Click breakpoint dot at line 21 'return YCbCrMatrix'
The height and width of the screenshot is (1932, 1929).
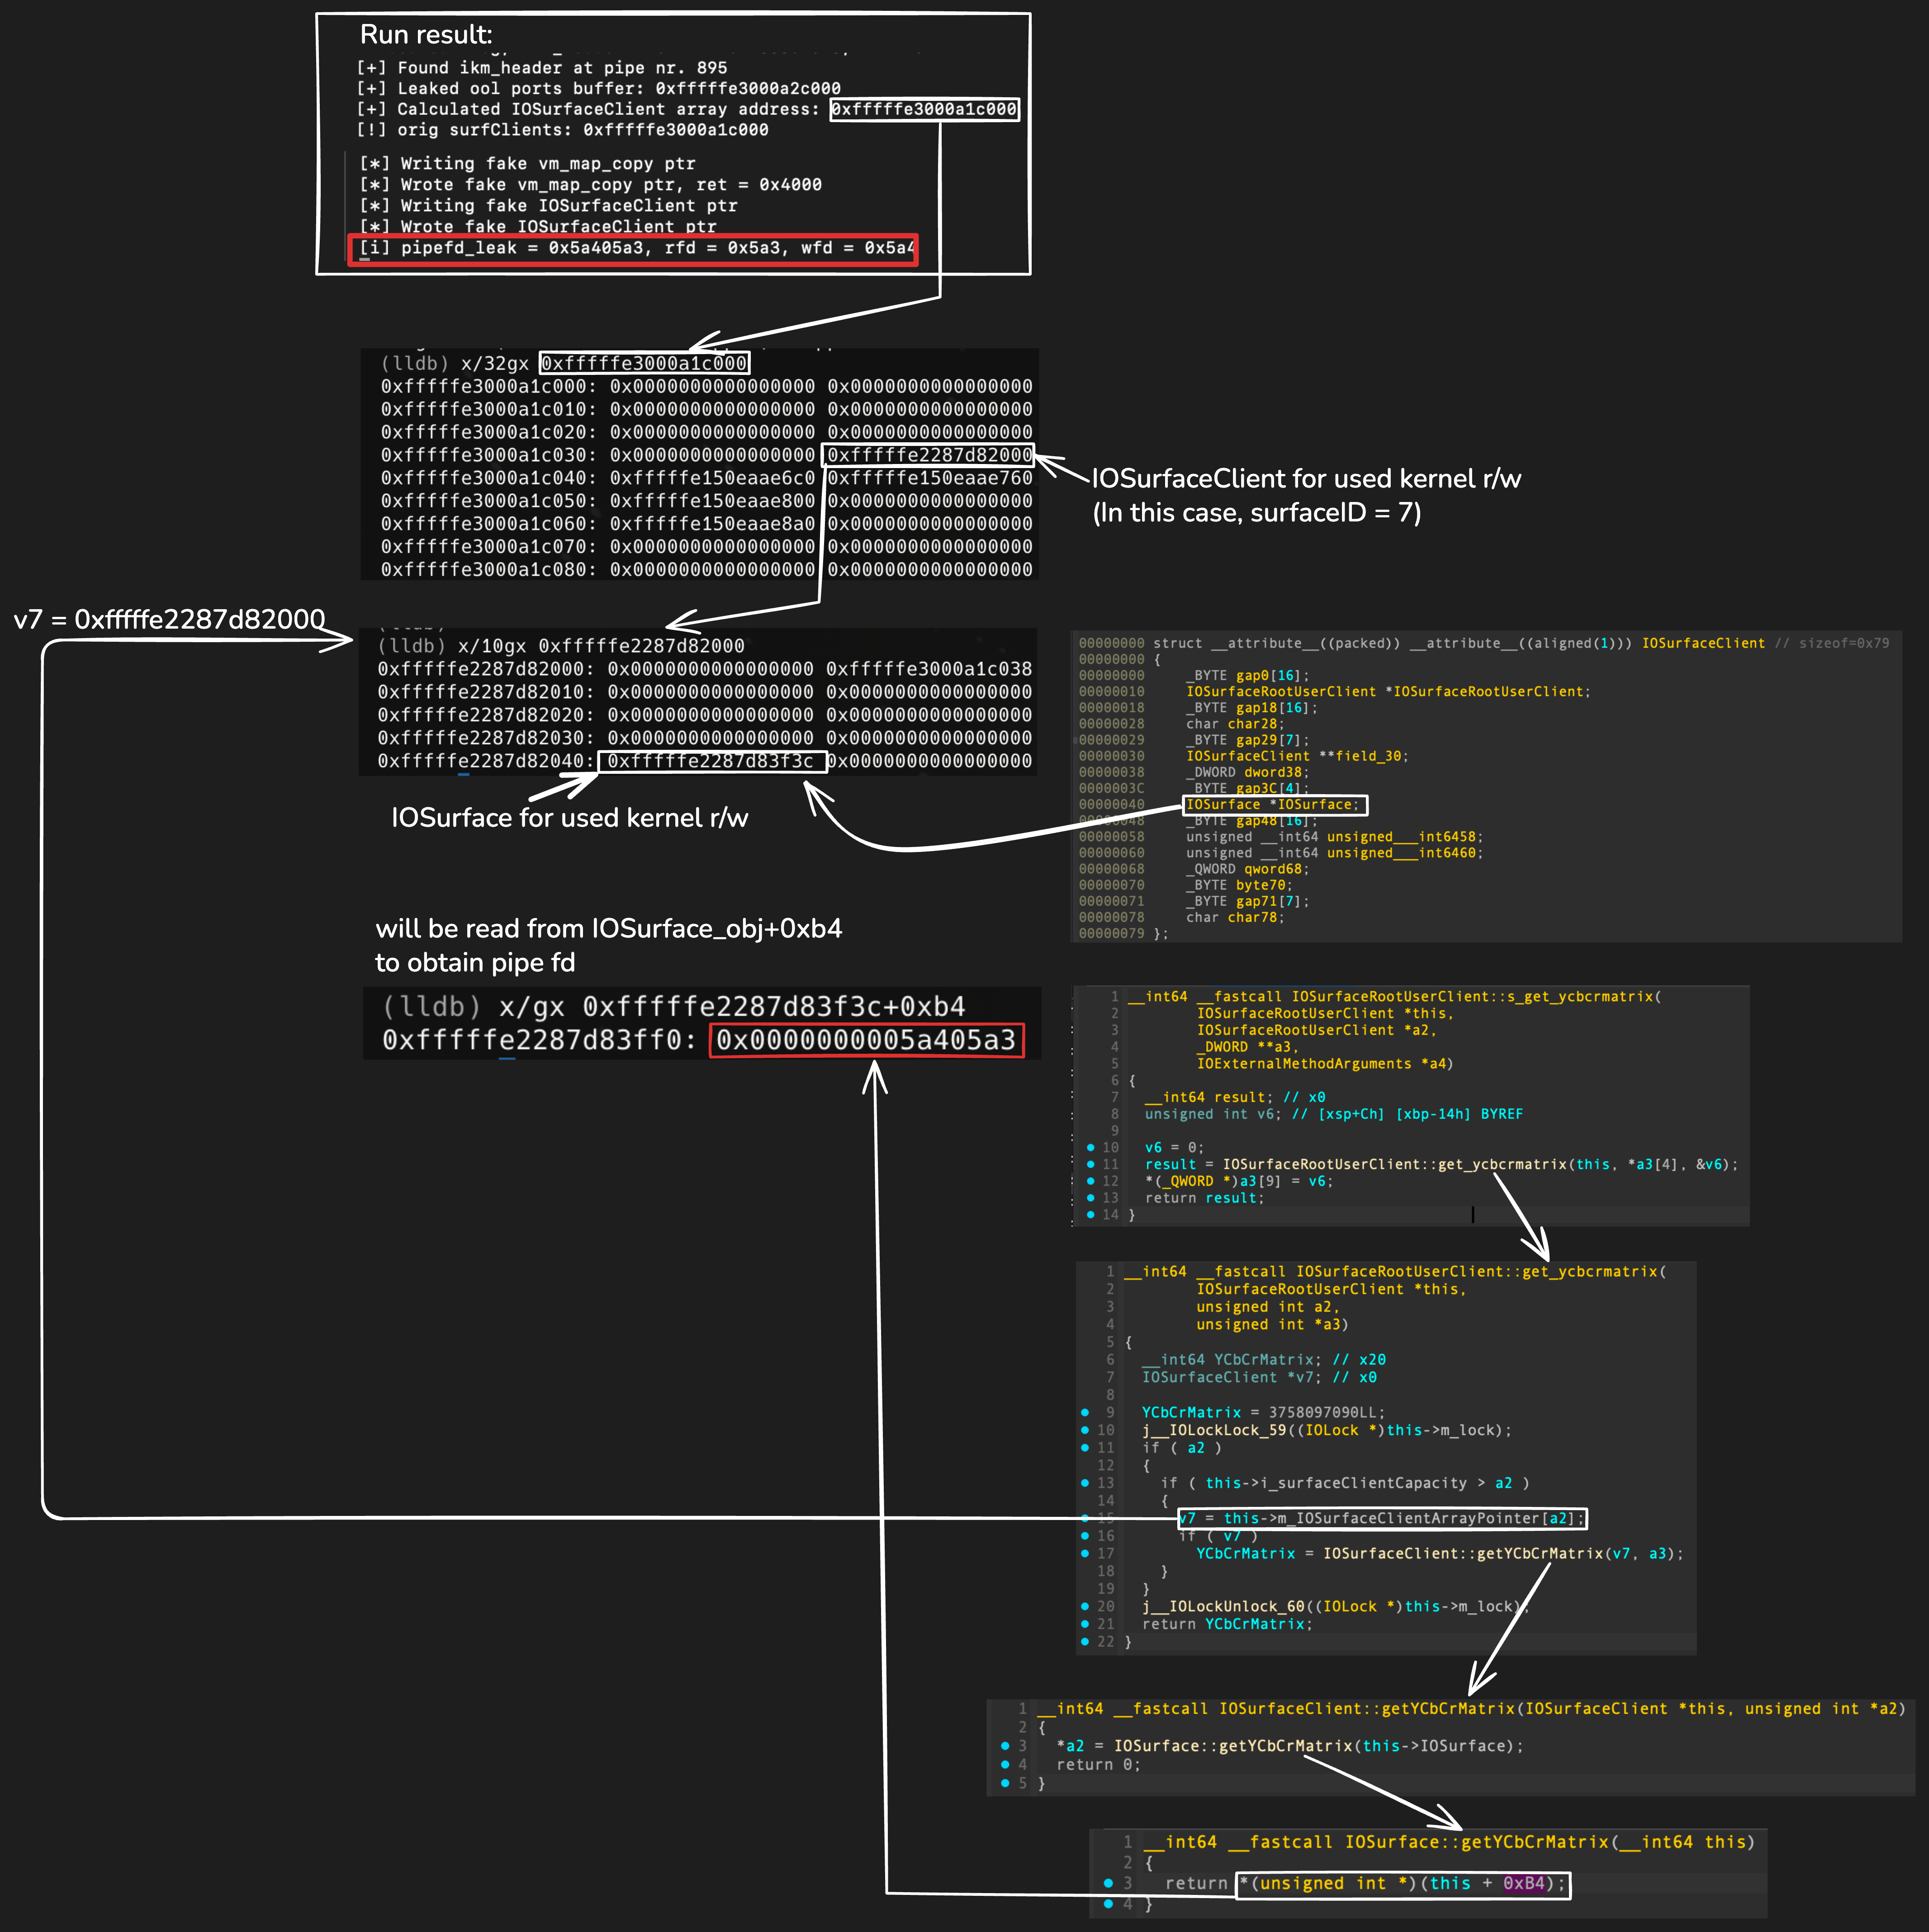pos(1085,1624)
